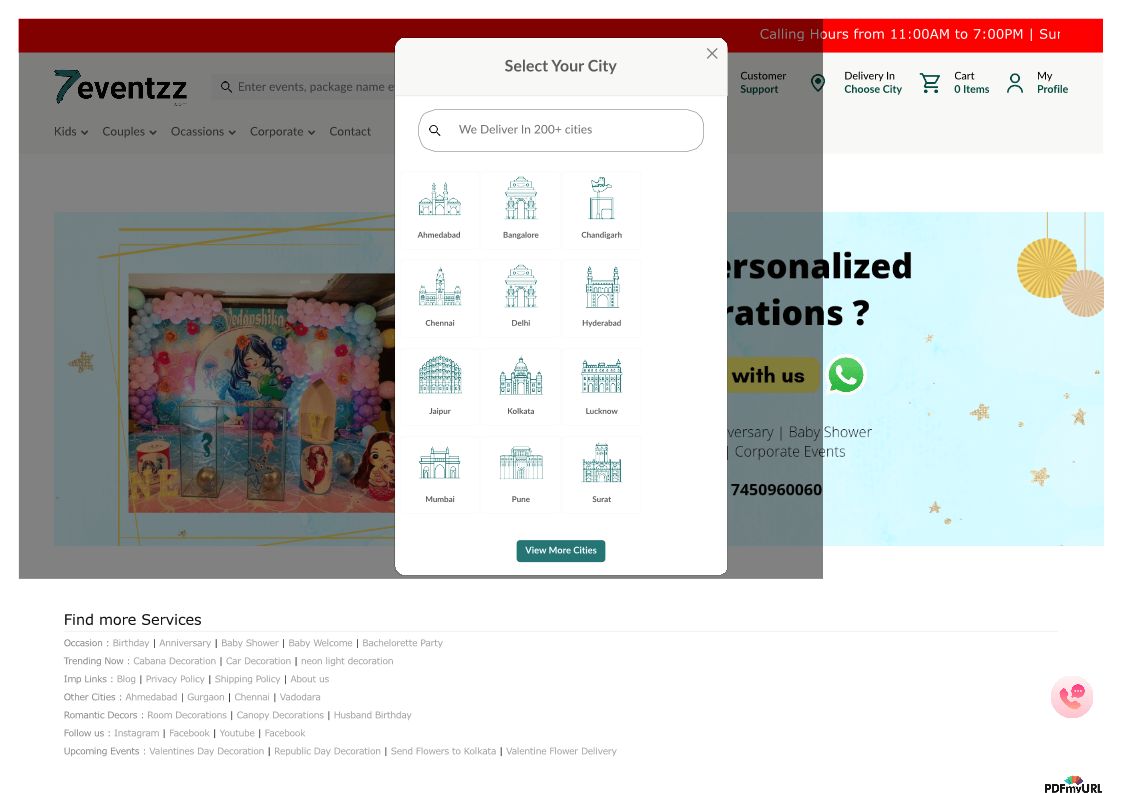Open the Cabana Decoration footer link
Image resolution: width=1123 pixels, height=793 pixels.
[x=174, y=661]
